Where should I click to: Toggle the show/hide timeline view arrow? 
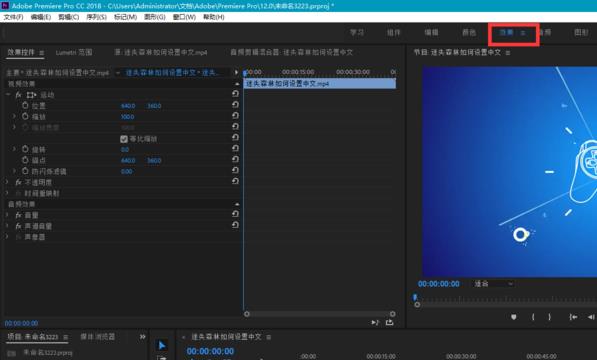click(x=236, y=72)
